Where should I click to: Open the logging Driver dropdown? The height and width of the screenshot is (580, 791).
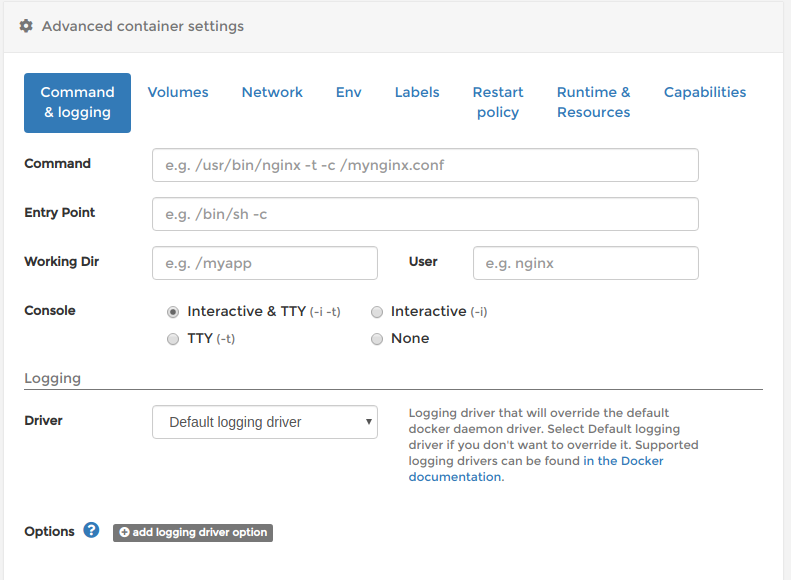point(265,422)
